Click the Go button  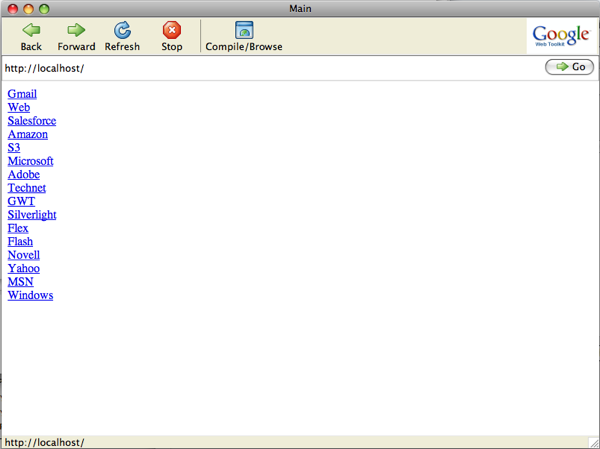coord(569,67)
